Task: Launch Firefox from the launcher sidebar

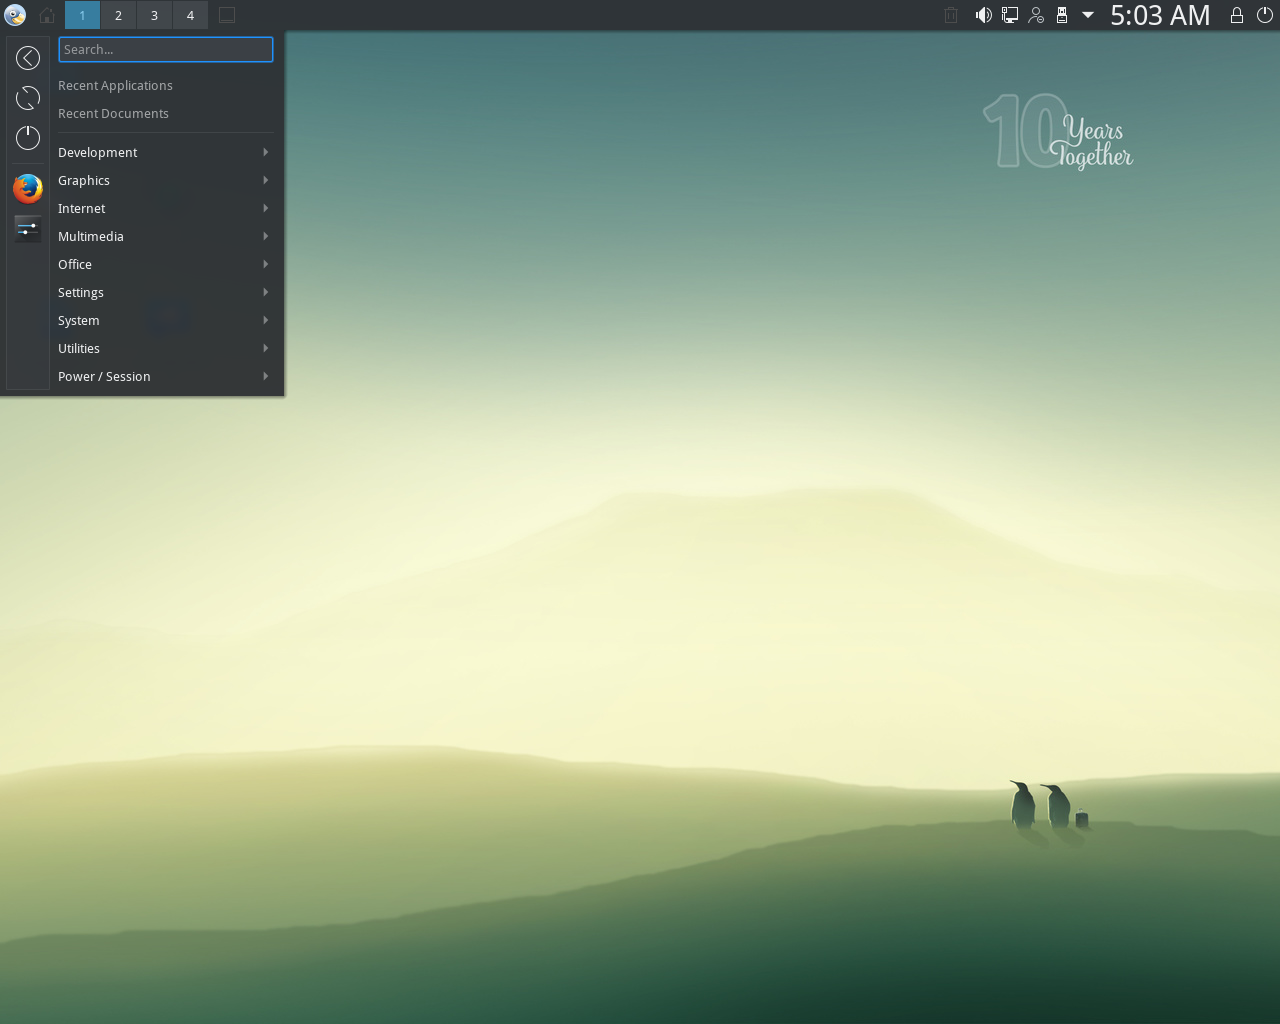Action: coord(28,188)
